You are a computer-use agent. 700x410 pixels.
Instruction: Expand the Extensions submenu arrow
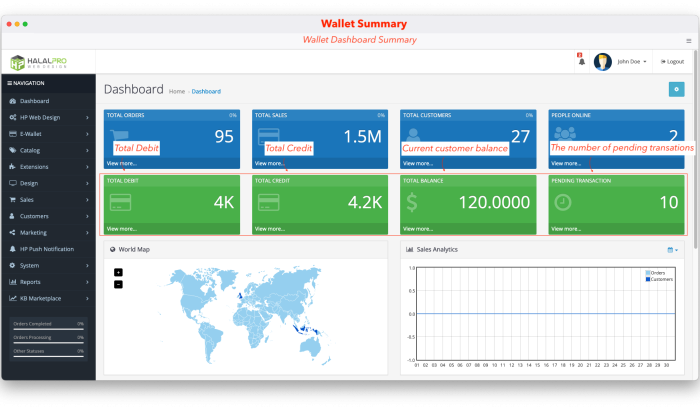click(87, 167)
